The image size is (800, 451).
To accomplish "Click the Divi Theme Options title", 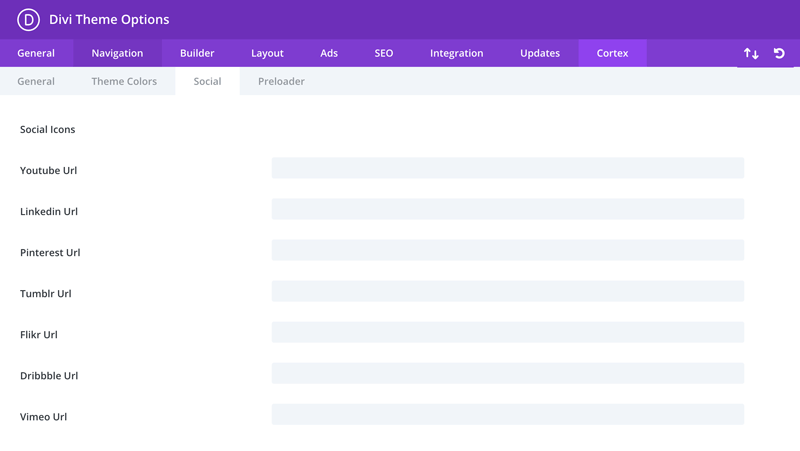I will point(109,19).
